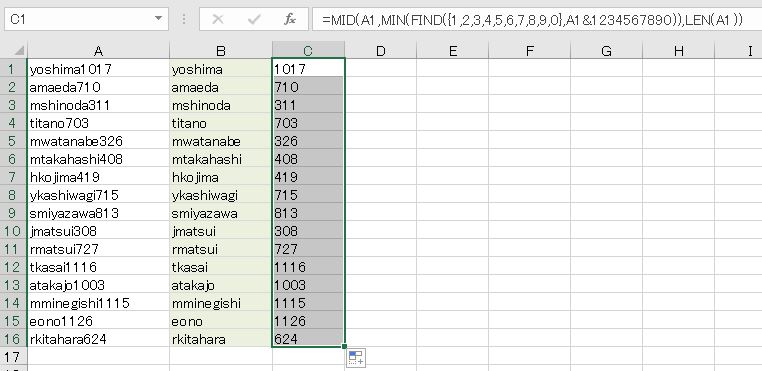The image size is (762, 371).
Task: Select row 17 header
Action: click(x=13, y=357)
